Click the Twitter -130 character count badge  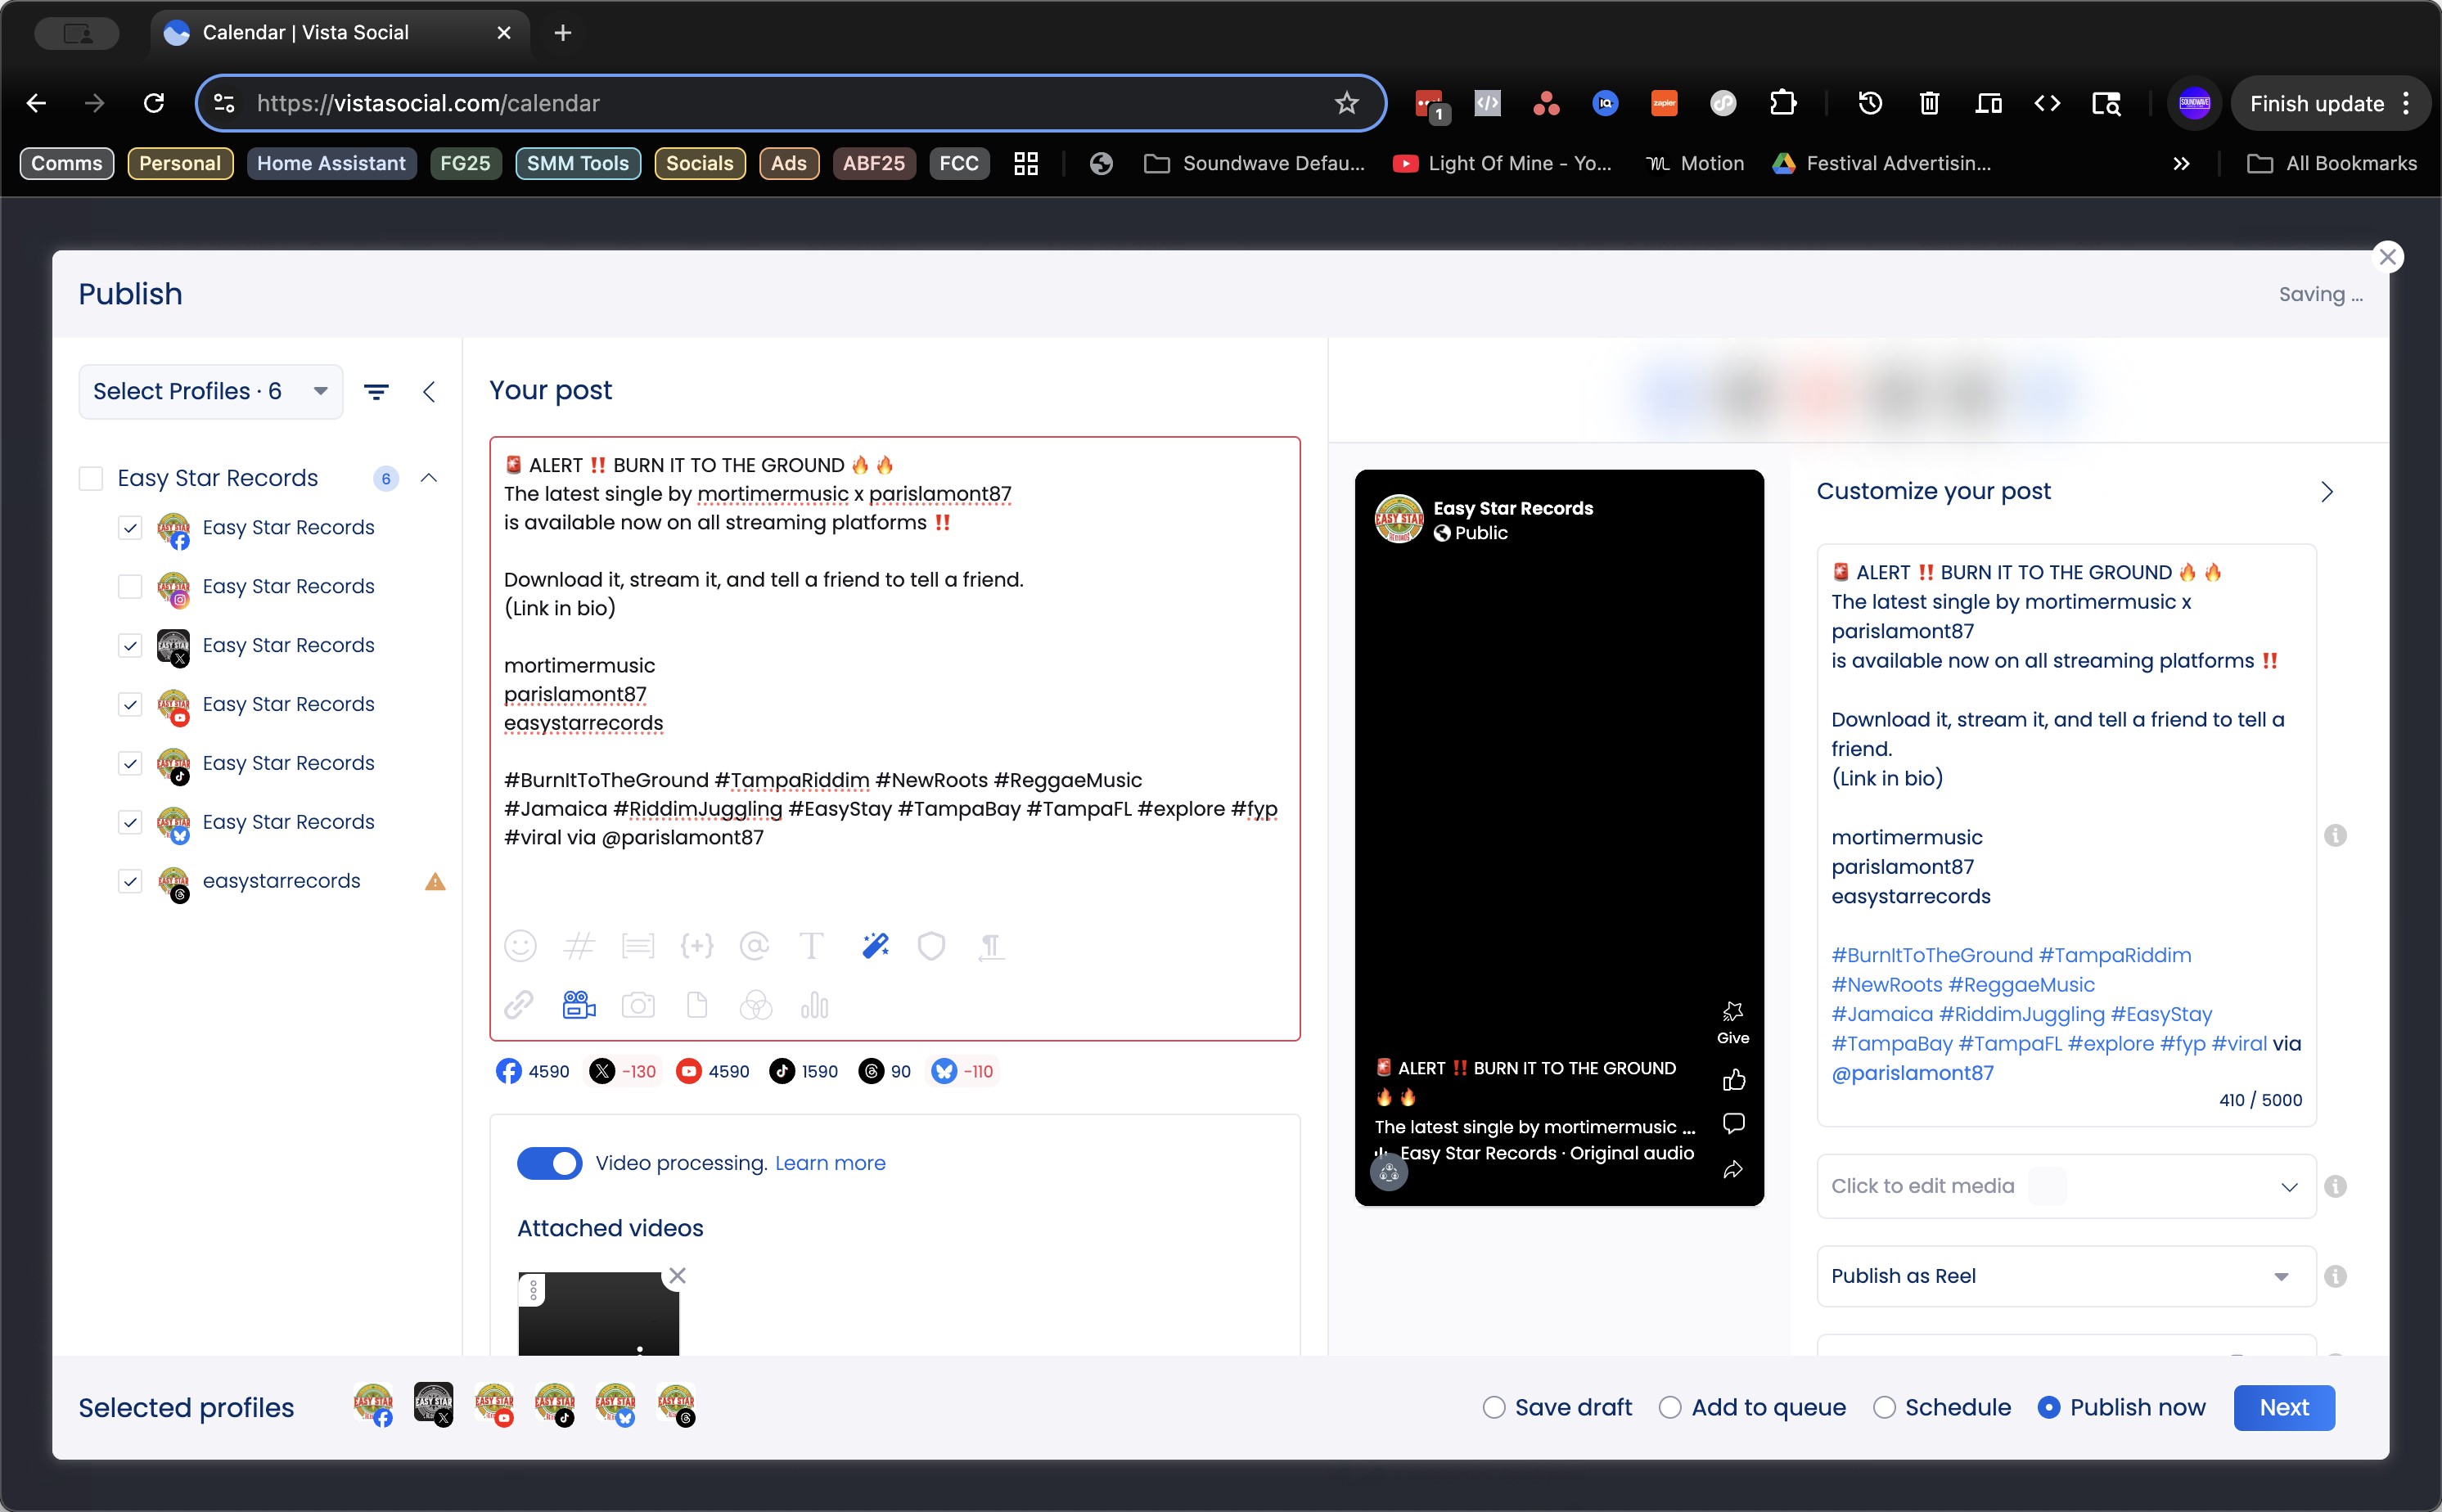[624, 1071]
